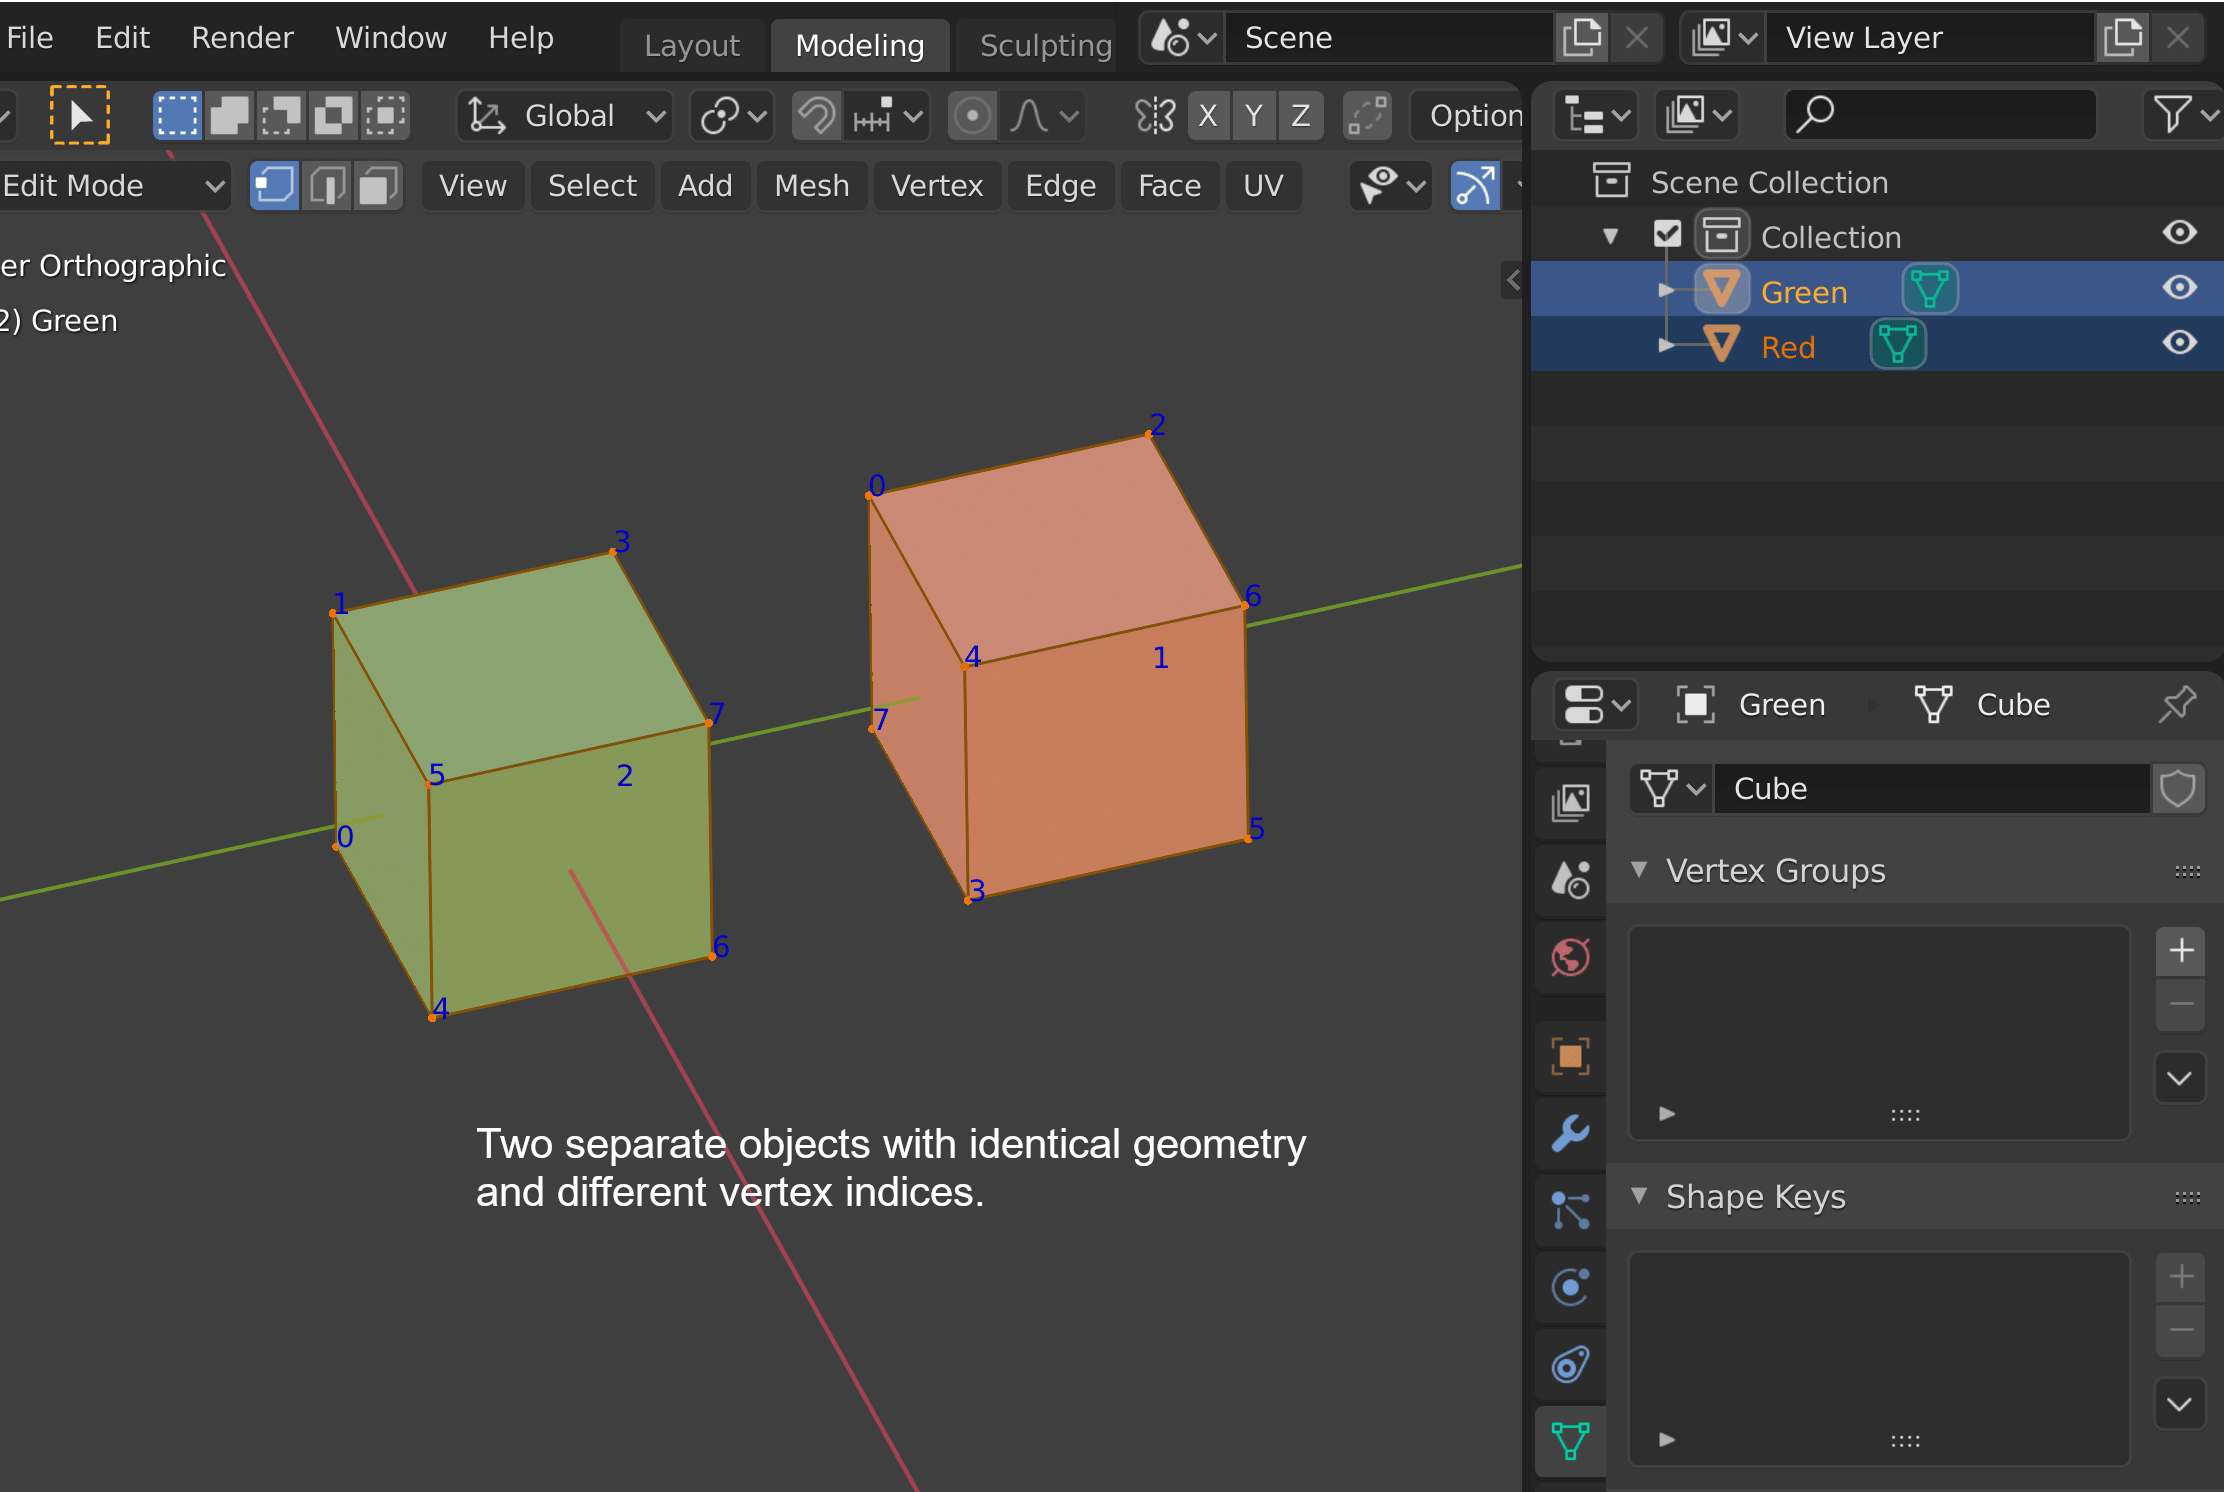The image size is (2224, 1492).
Task: Open outliner display mode dropdown
Action: click(x=1596, y=115)
